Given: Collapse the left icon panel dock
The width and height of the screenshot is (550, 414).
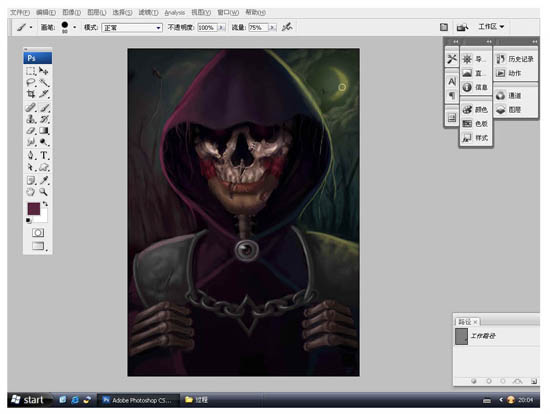Looking at the screenshot, I should pos(455,41).
